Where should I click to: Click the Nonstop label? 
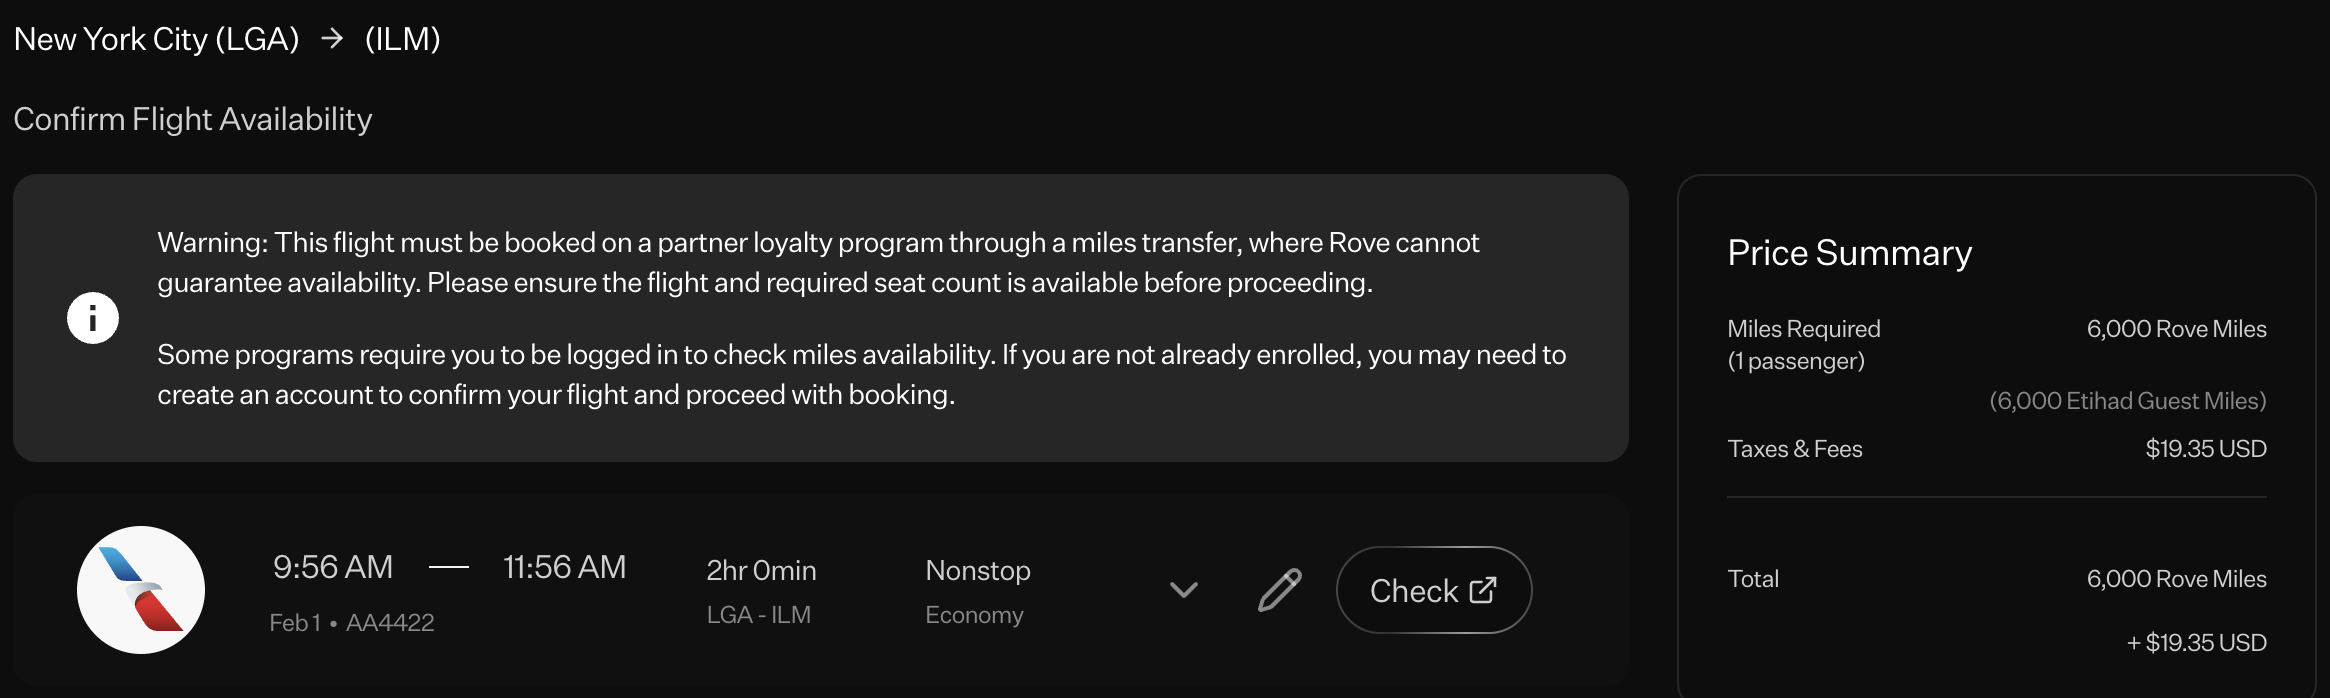[977, 570]
